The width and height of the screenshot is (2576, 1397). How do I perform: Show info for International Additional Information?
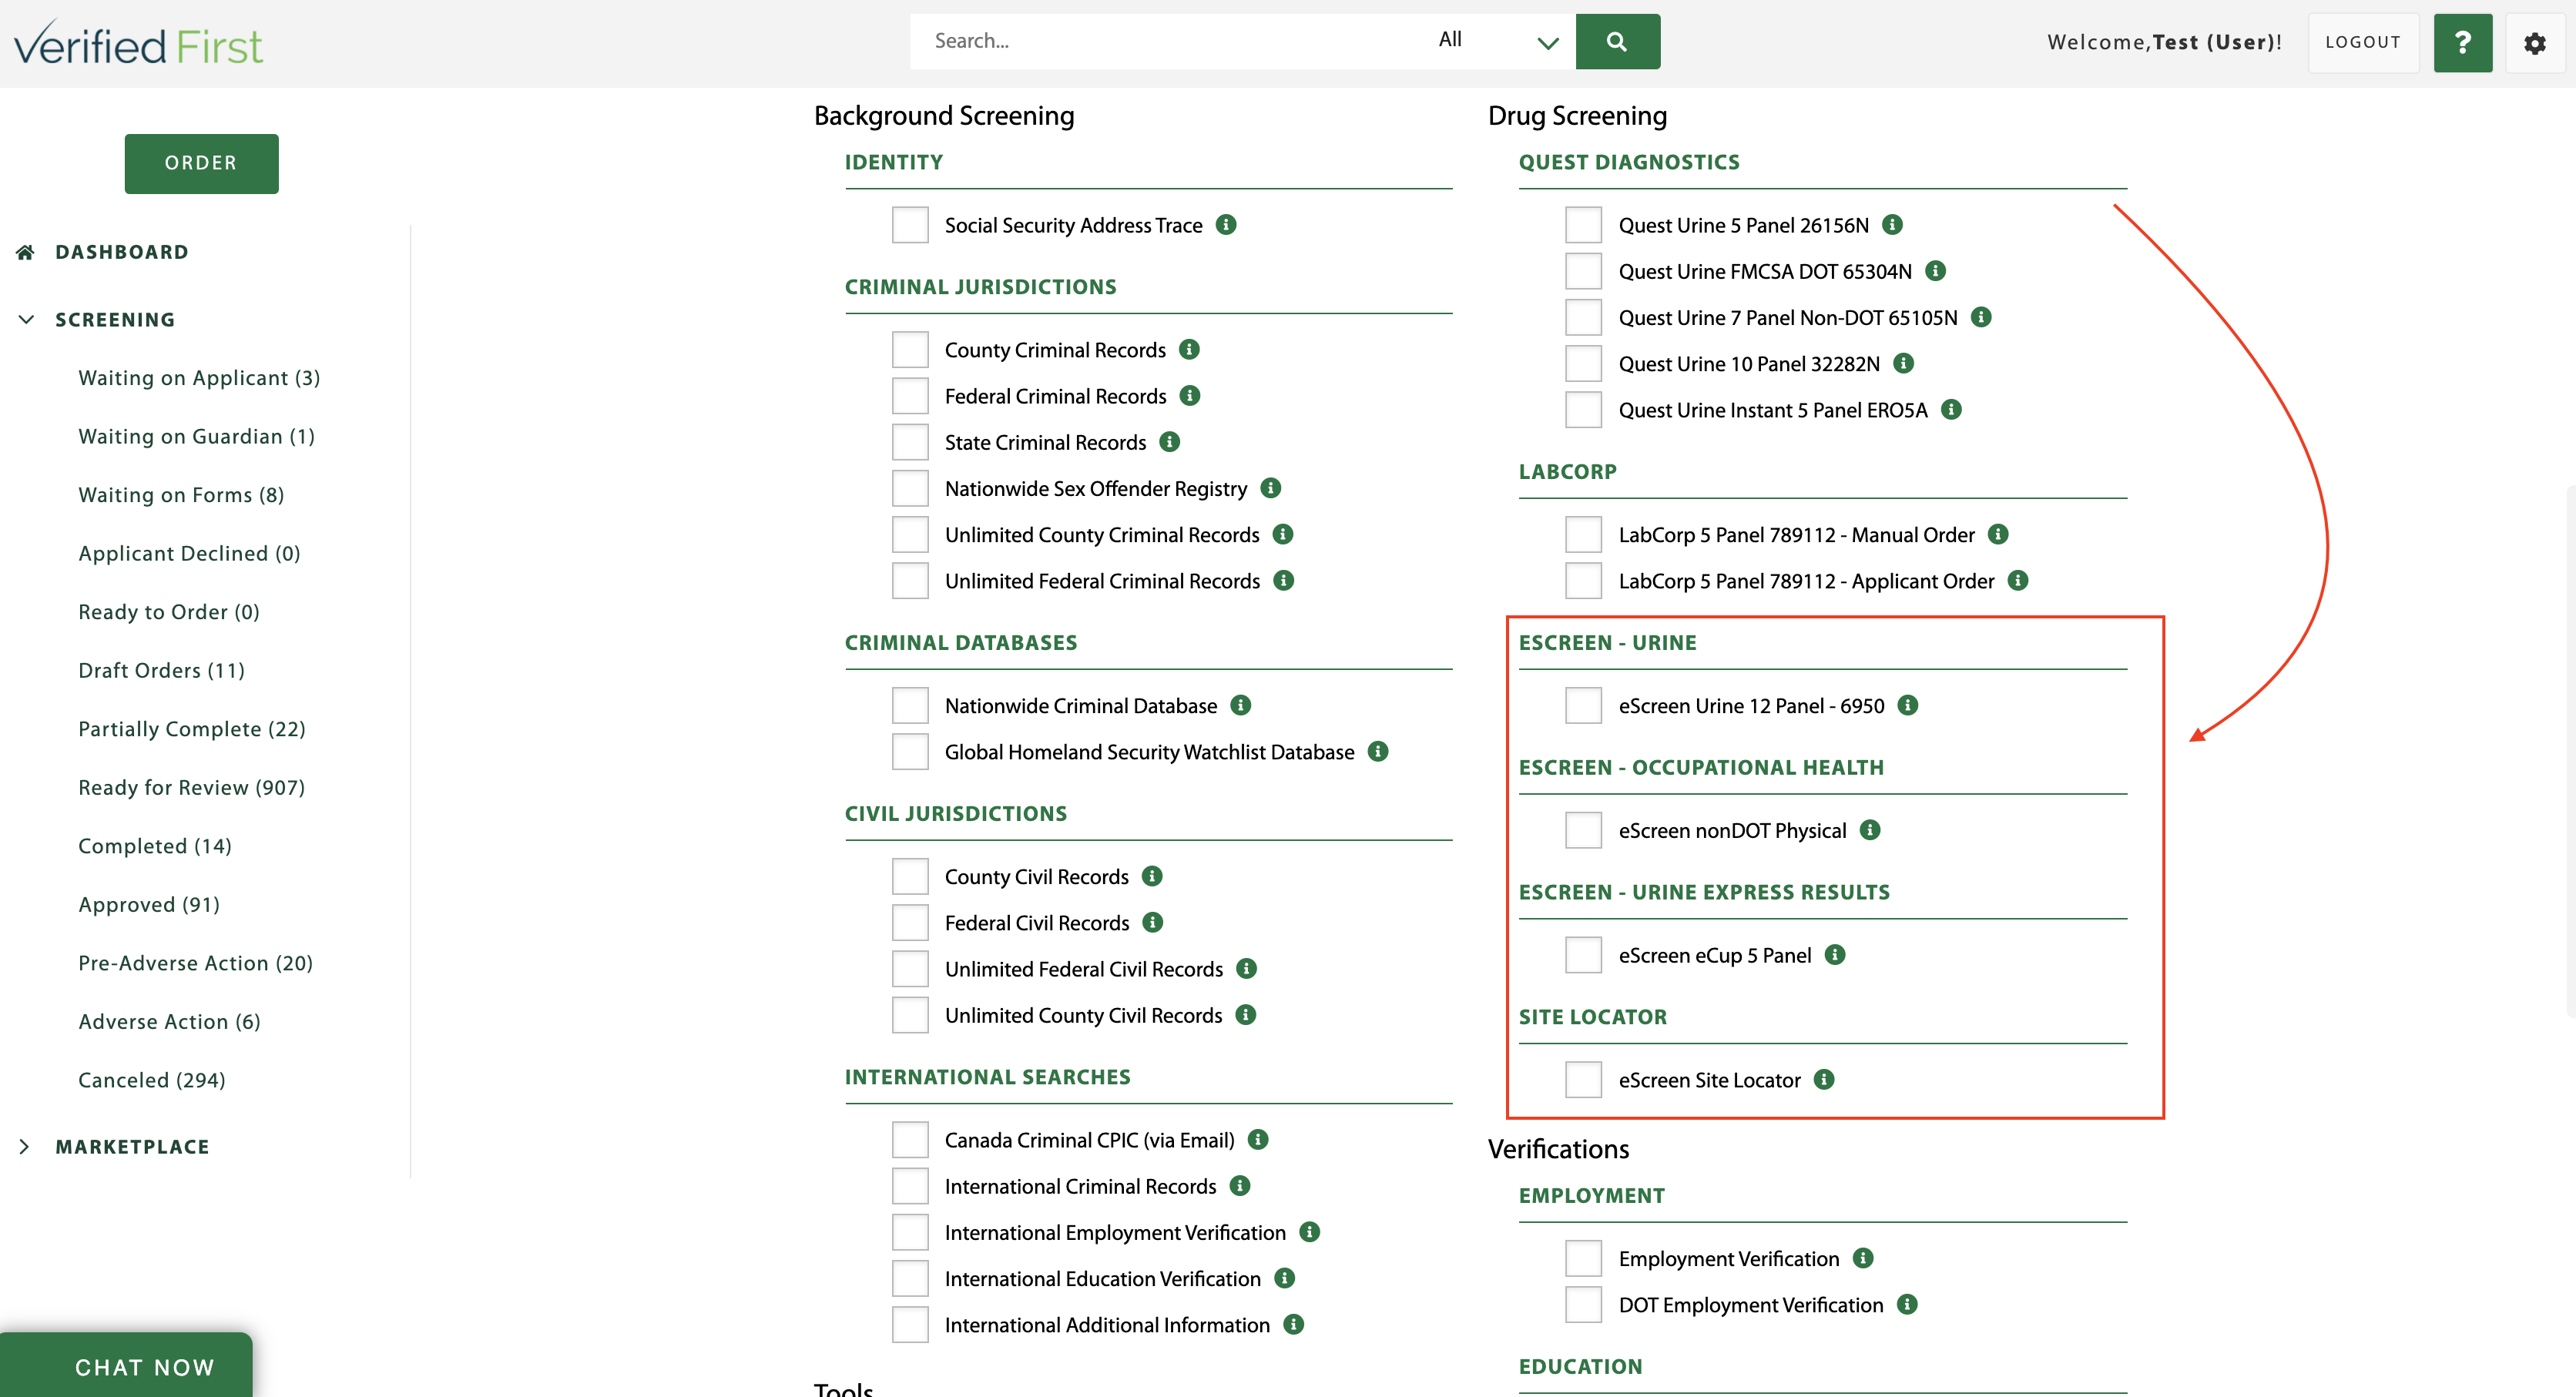pos(1294,1325)
